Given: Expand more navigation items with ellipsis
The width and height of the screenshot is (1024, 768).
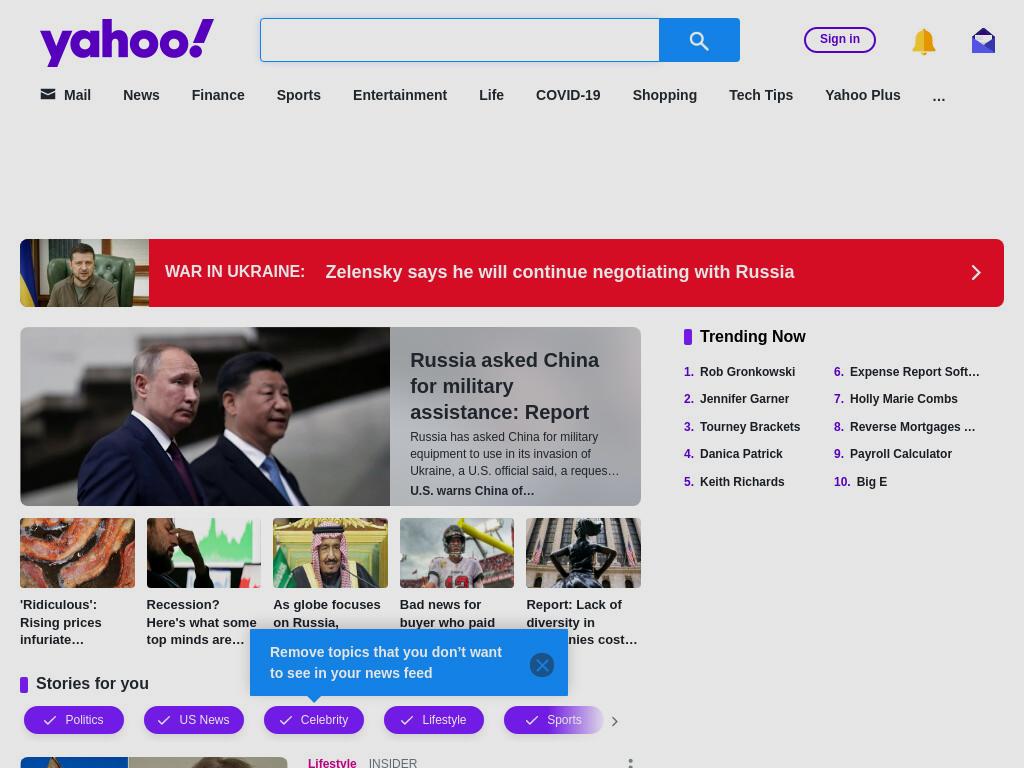Looking at the screenshot, I should (x=938, y=97).
